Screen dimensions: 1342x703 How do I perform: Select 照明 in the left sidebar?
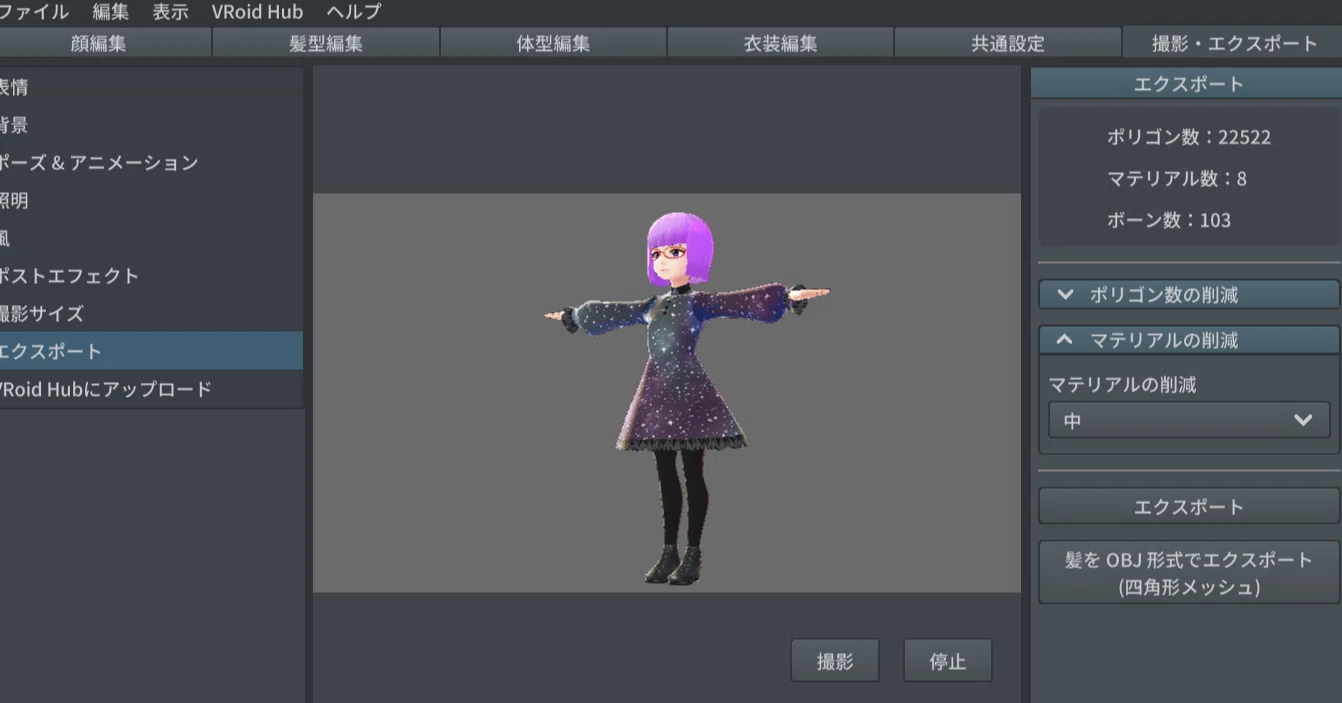click(x=150, y=200)
